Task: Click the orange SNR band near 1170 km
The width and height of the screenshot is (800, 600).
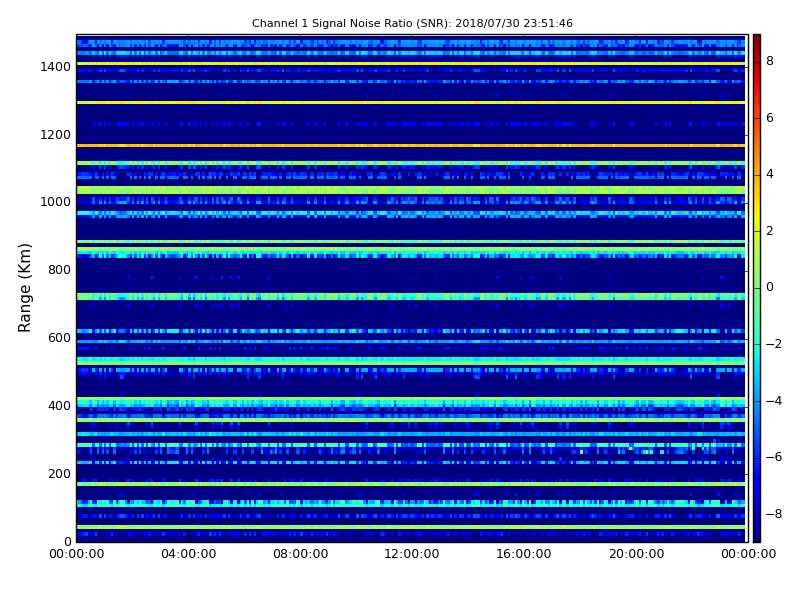Action: 411,146
